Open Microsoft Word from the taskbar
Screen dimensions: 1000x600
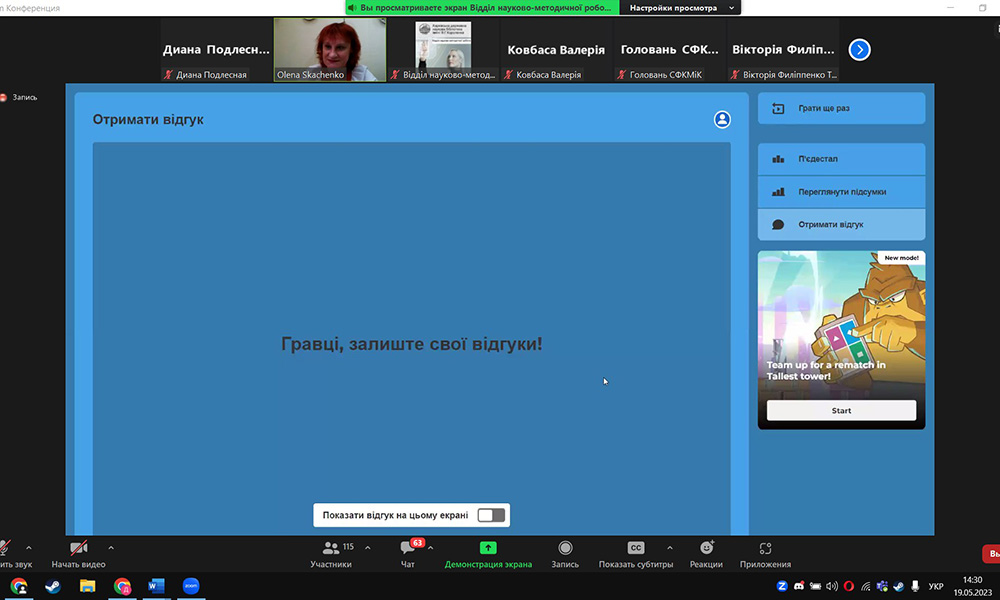(156, 586)
